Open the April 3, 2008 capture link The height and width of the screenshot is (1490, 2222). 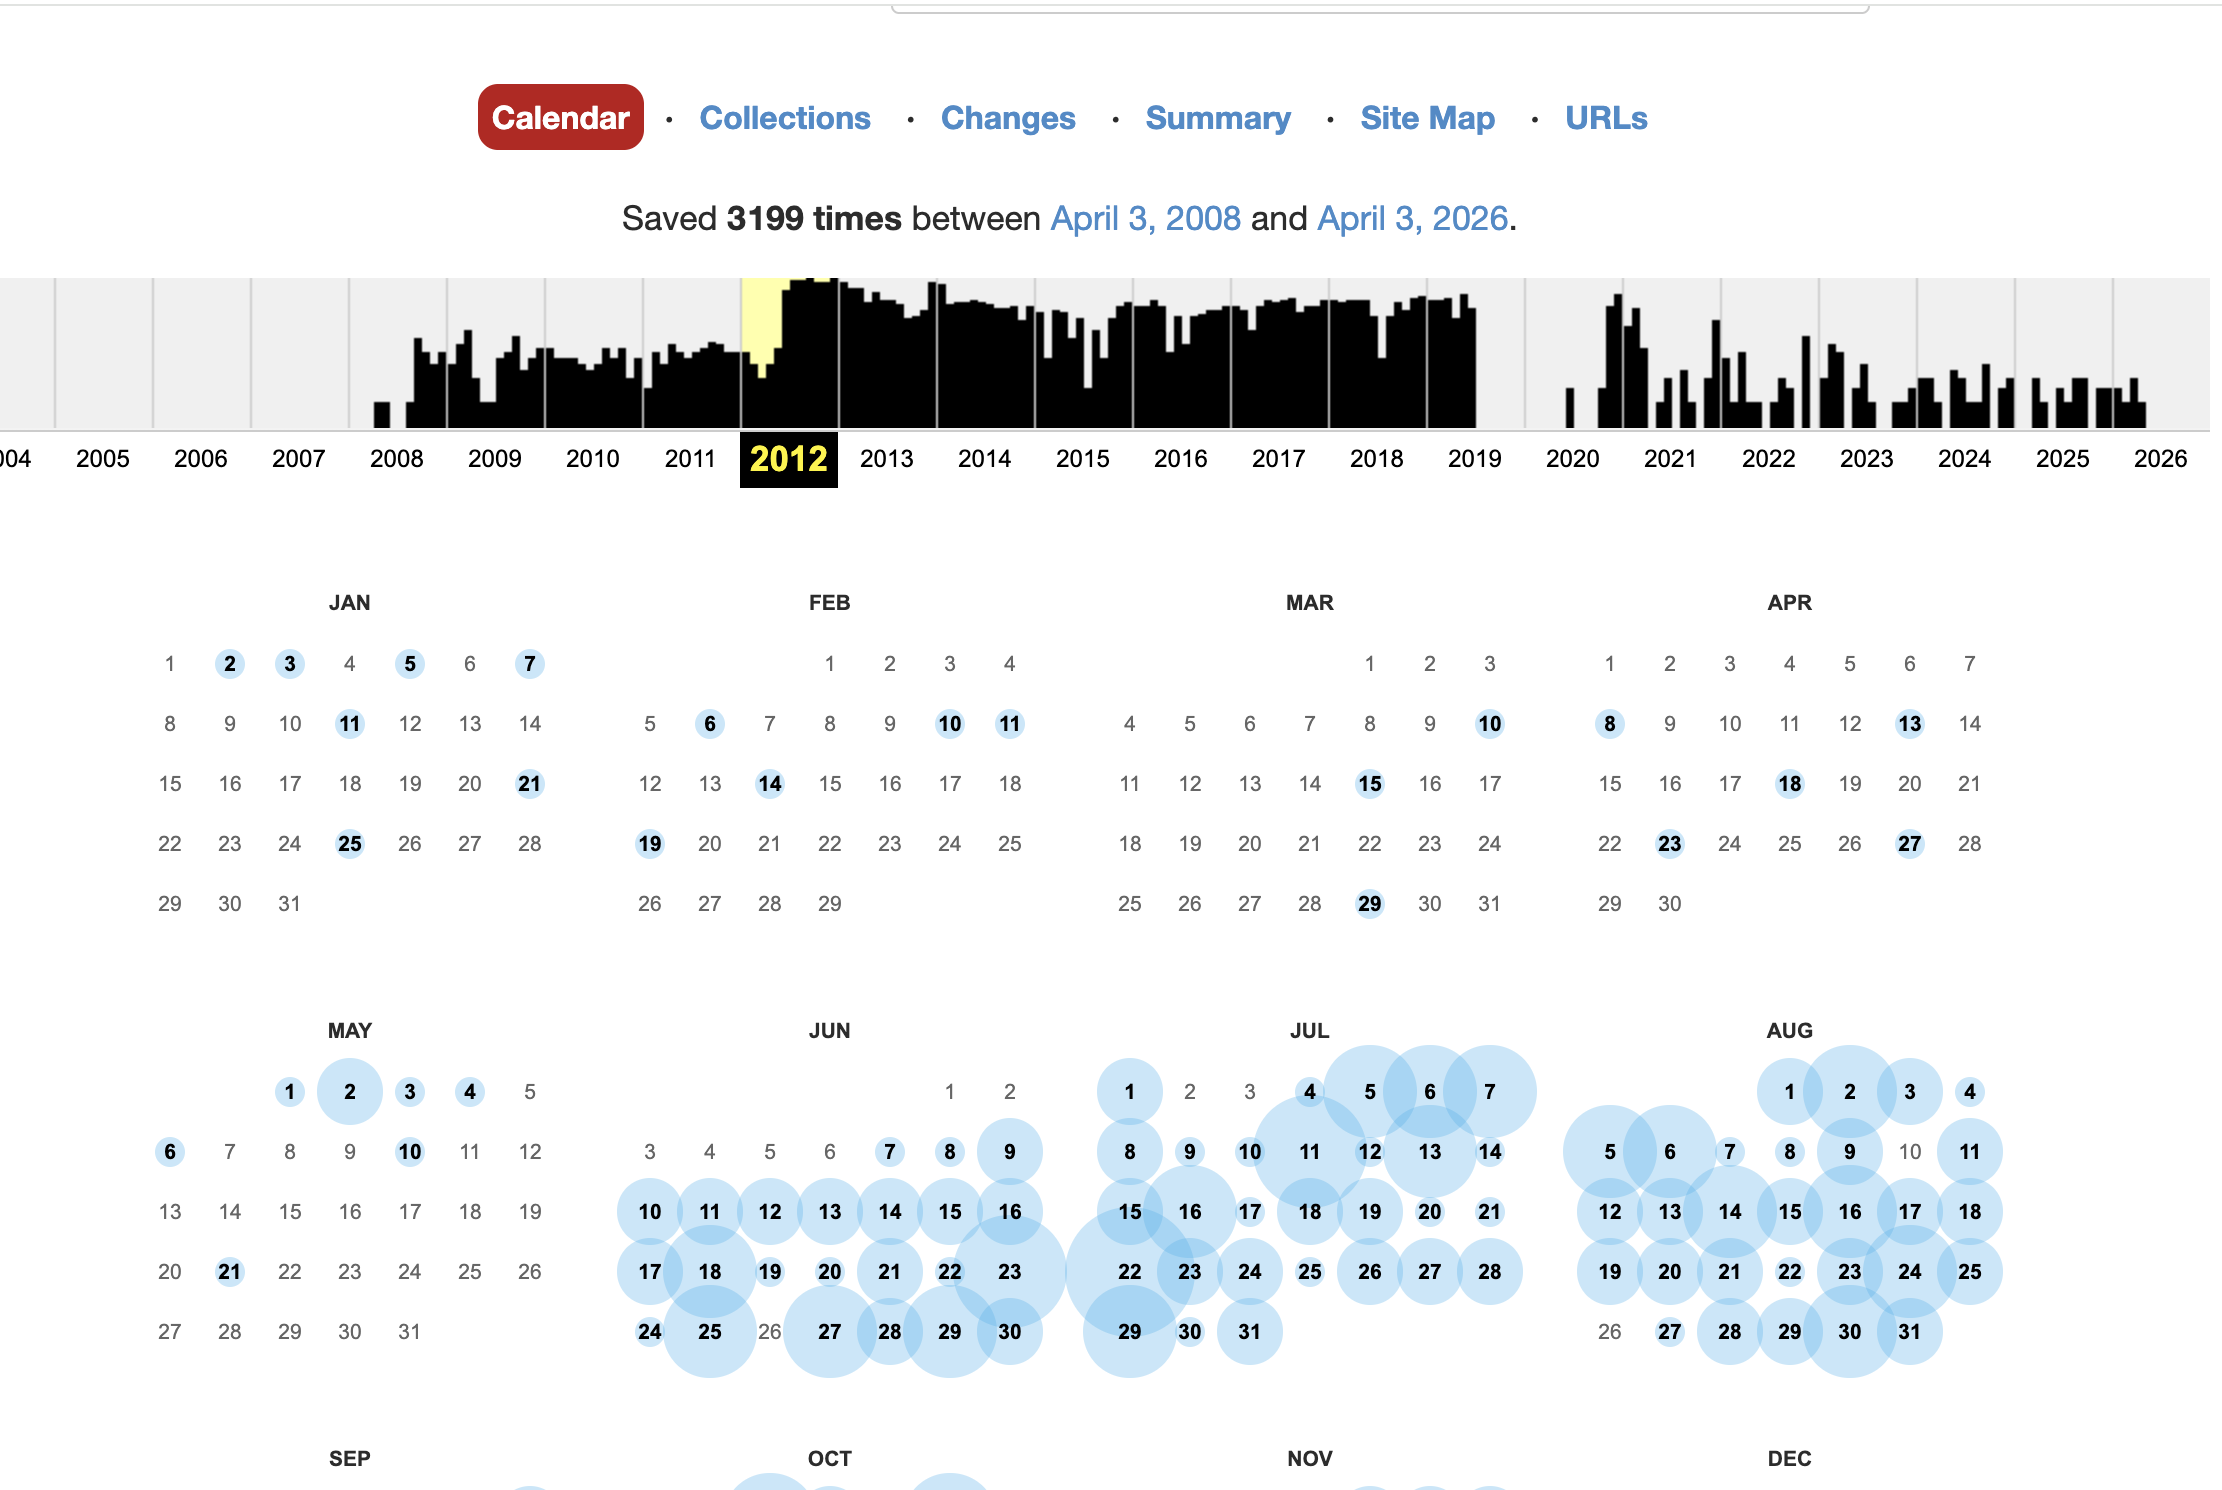pos(1145,218)
